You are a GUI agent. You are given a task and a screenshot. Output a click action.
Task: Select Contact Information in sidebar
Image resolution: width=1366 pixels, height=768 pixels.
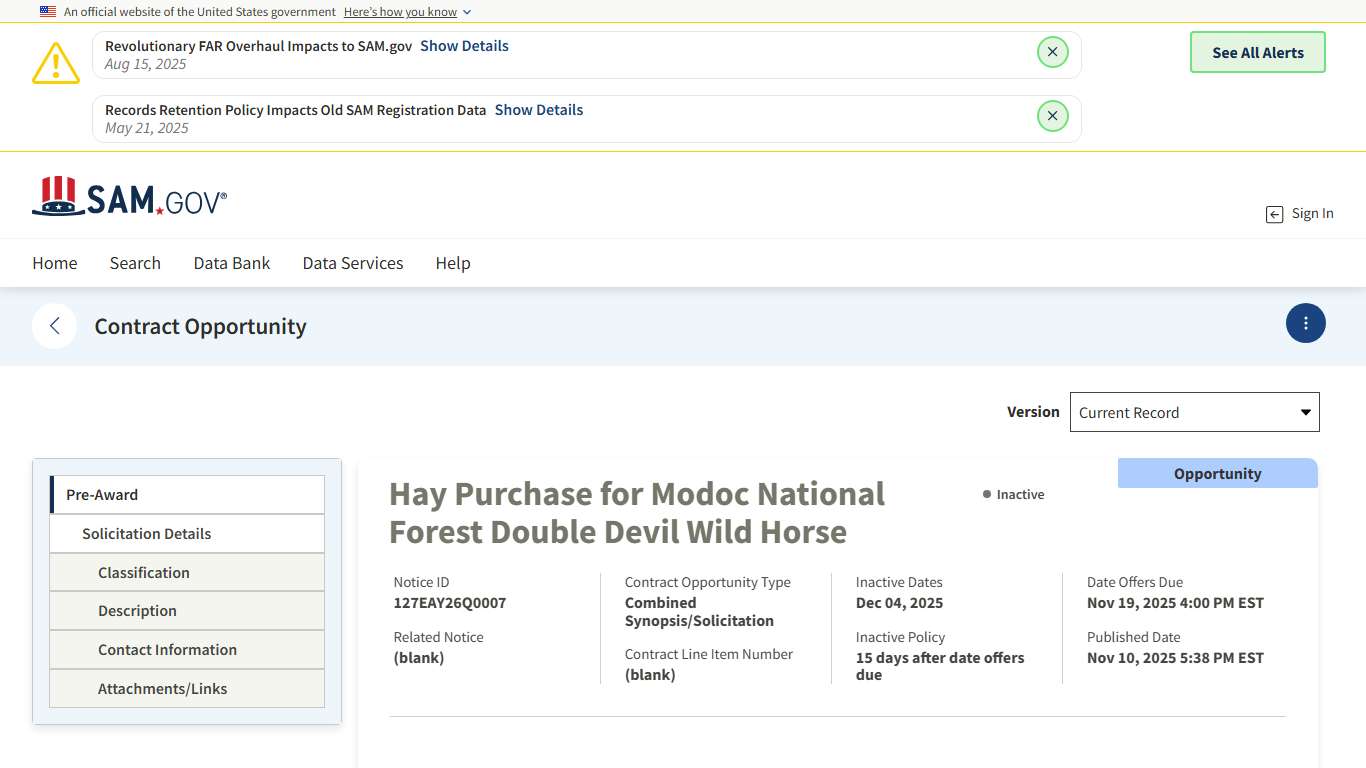tap(187, 650)
